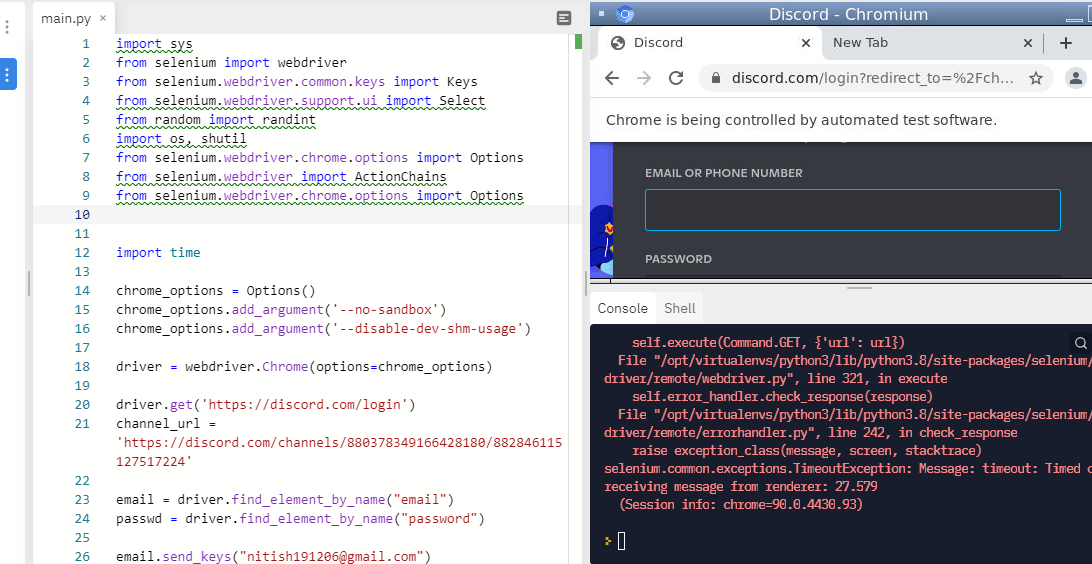Go back in Chromium browser
The image size is (1092, 564).
click(x=612, y=78)
